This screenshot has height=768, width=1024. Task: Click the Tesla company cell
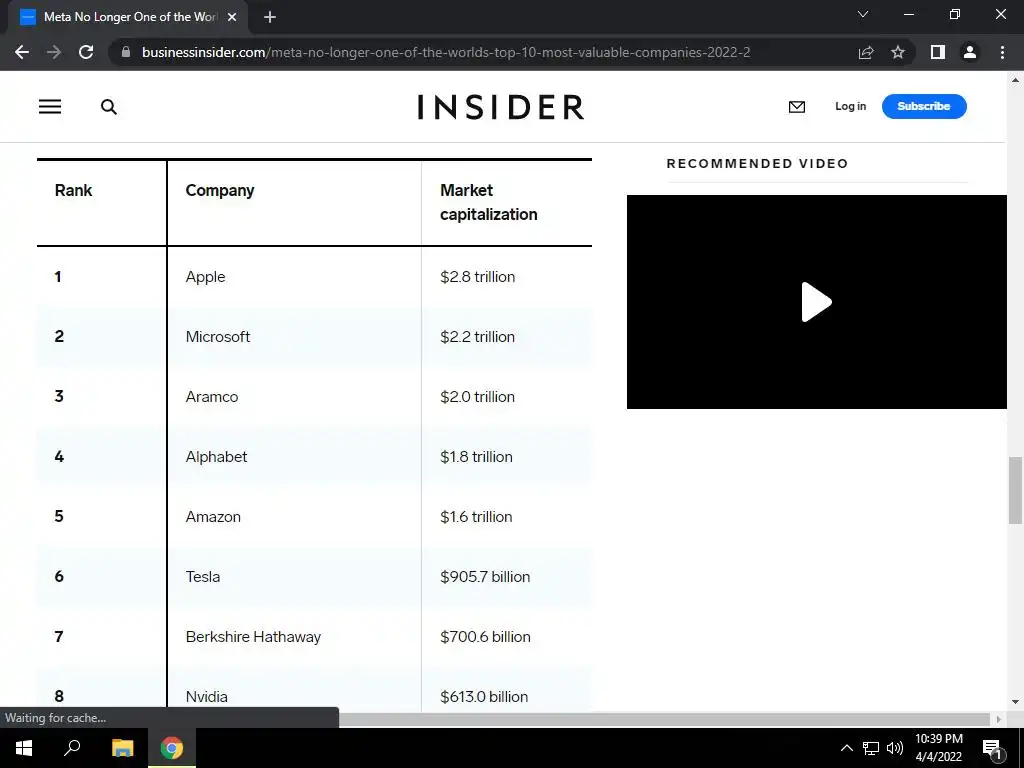[203, 577]
